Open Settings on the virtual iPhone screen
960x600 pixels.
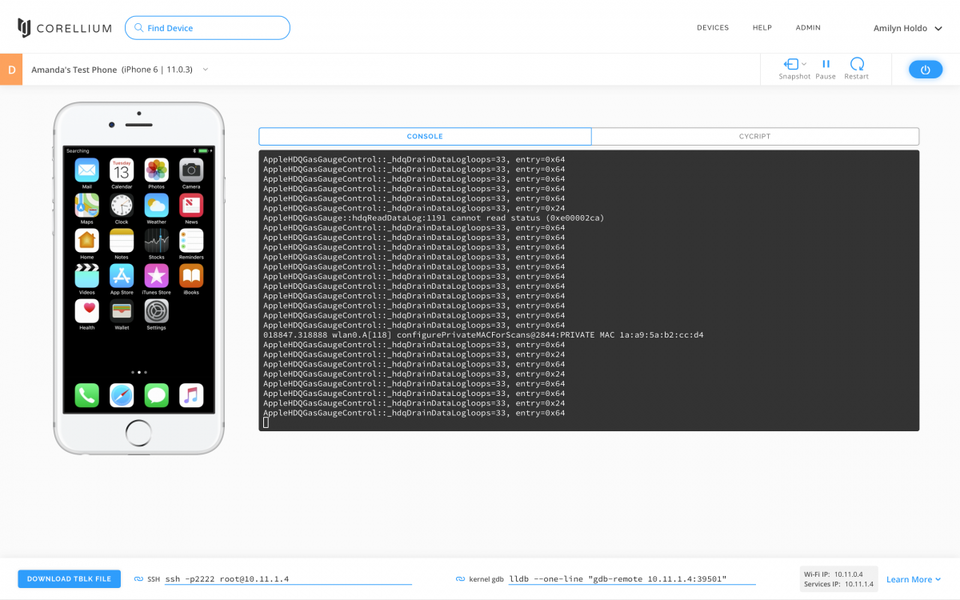(156, 310)
